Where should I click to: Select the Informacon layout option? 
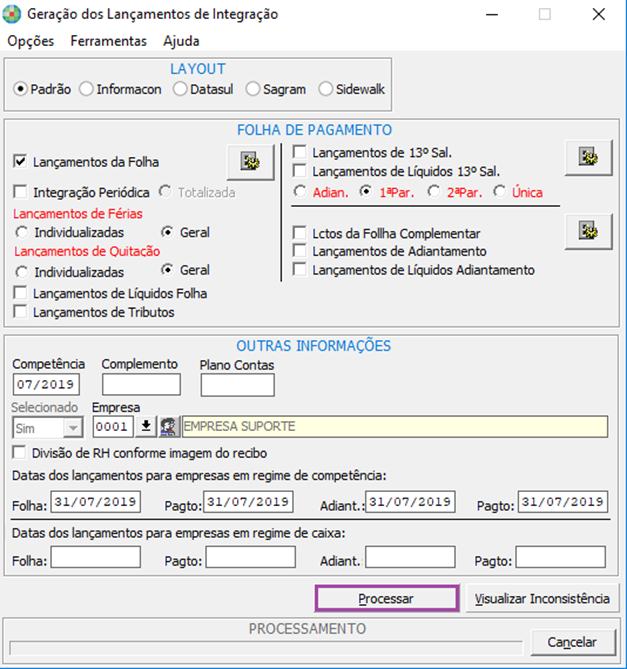click(x=86, y=89)
